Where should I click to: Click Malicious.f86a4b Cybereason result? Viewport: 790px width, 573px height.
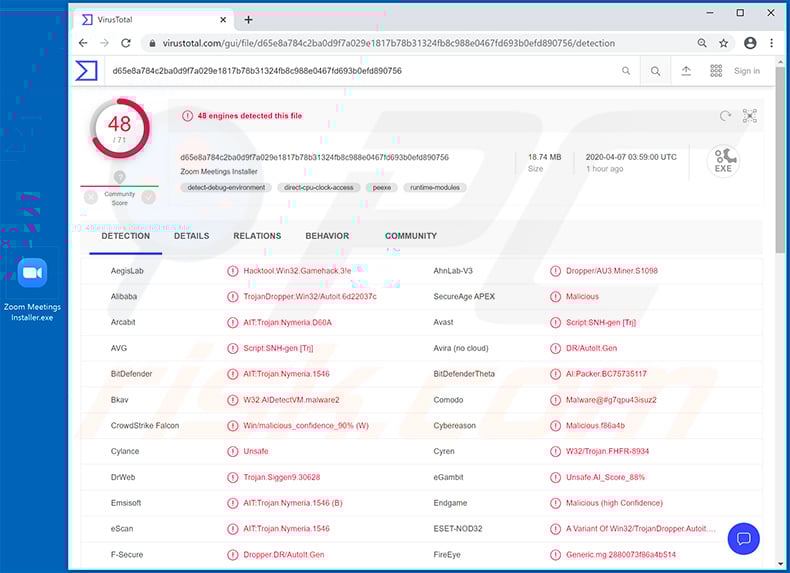[595, 426]
